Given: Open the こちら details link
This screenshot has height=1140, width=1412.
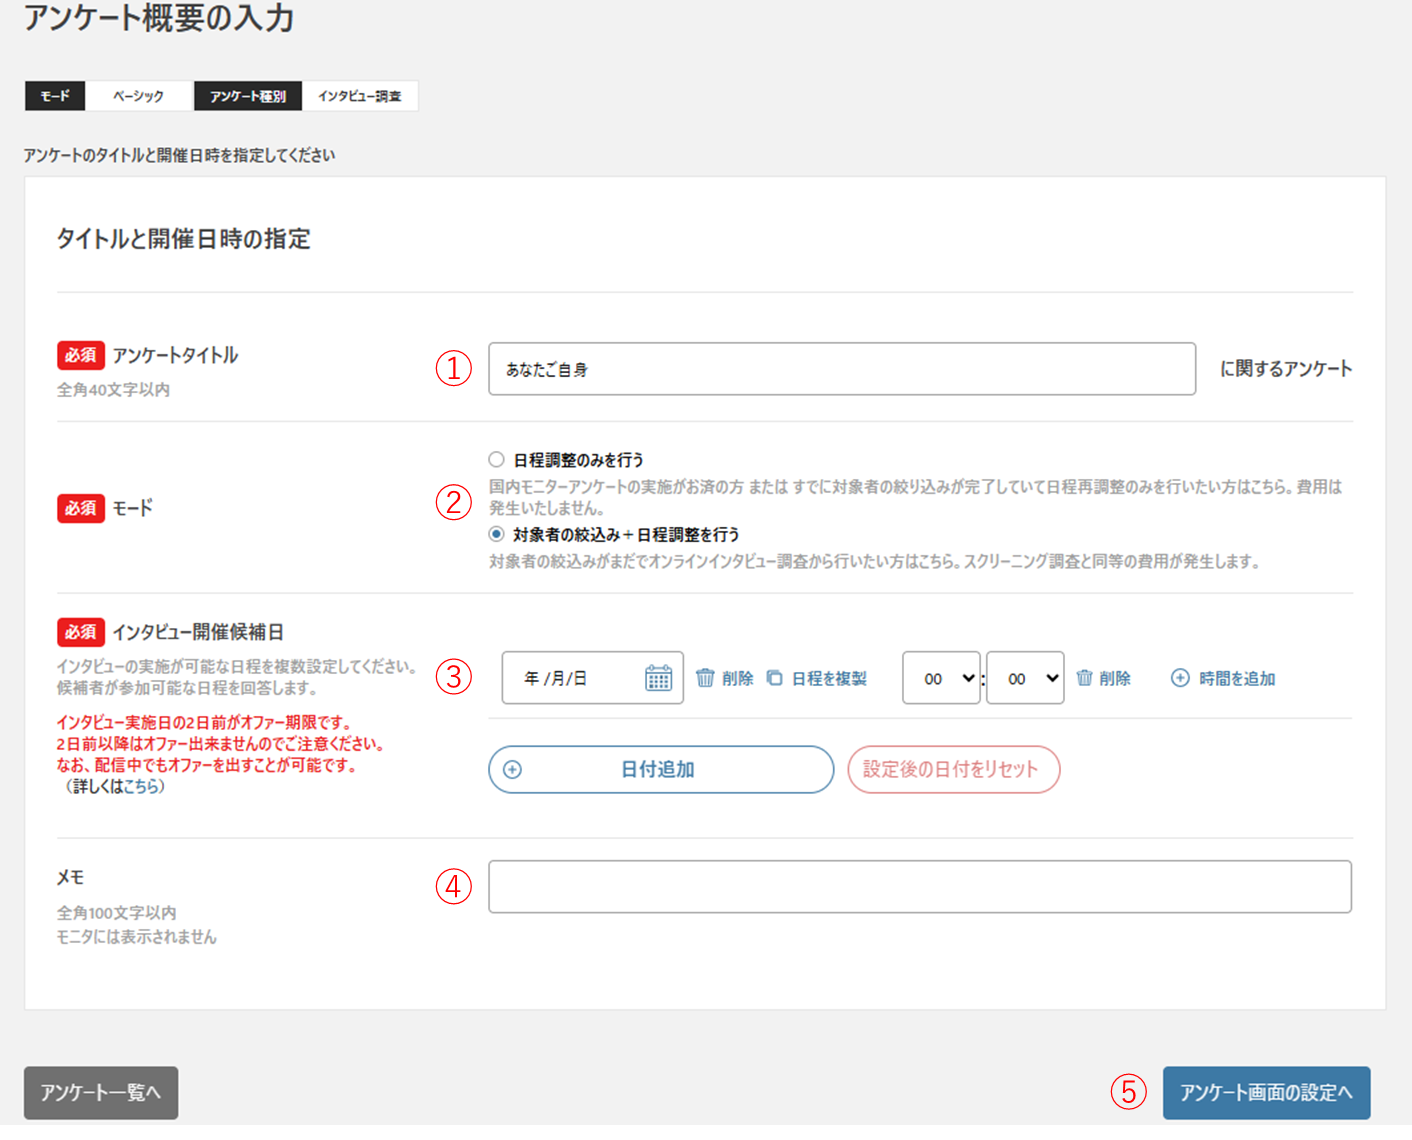Looking at the screenshot, I should tap(141, 787).
